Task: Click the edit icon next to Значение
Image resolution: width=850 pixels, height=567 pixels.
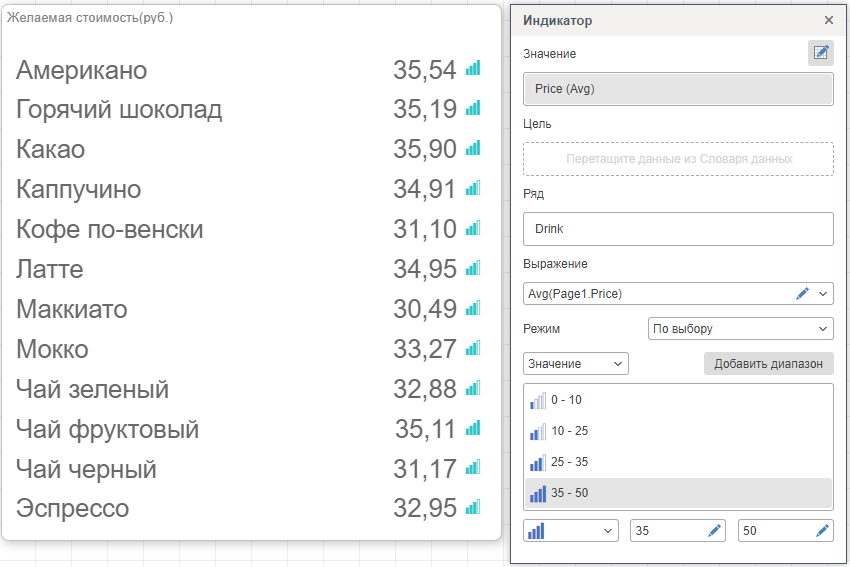Action: (x=820, y=53)
